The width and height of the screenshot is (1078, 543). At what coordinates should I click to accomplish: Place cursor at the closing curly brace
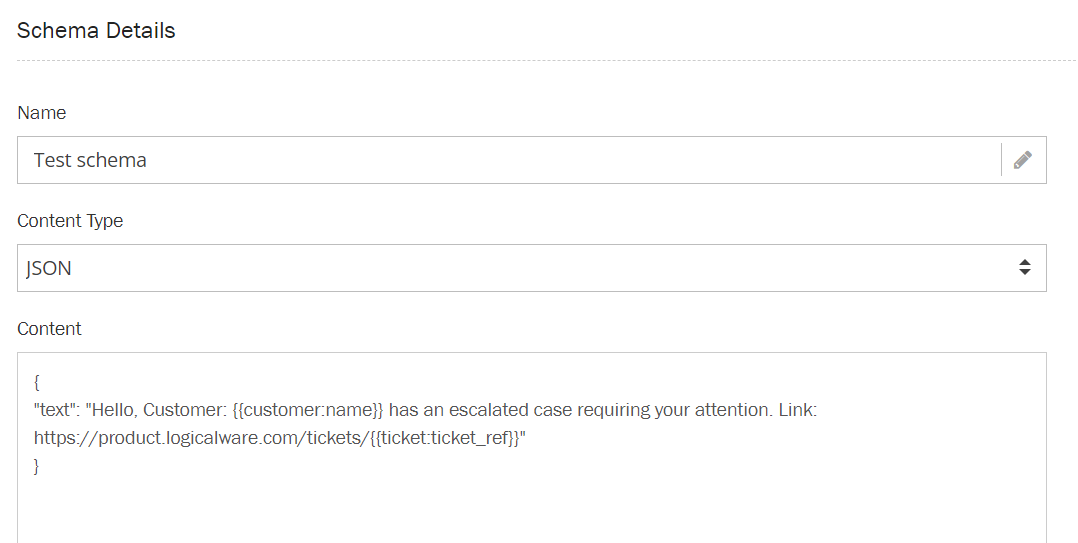pos(37,465)
